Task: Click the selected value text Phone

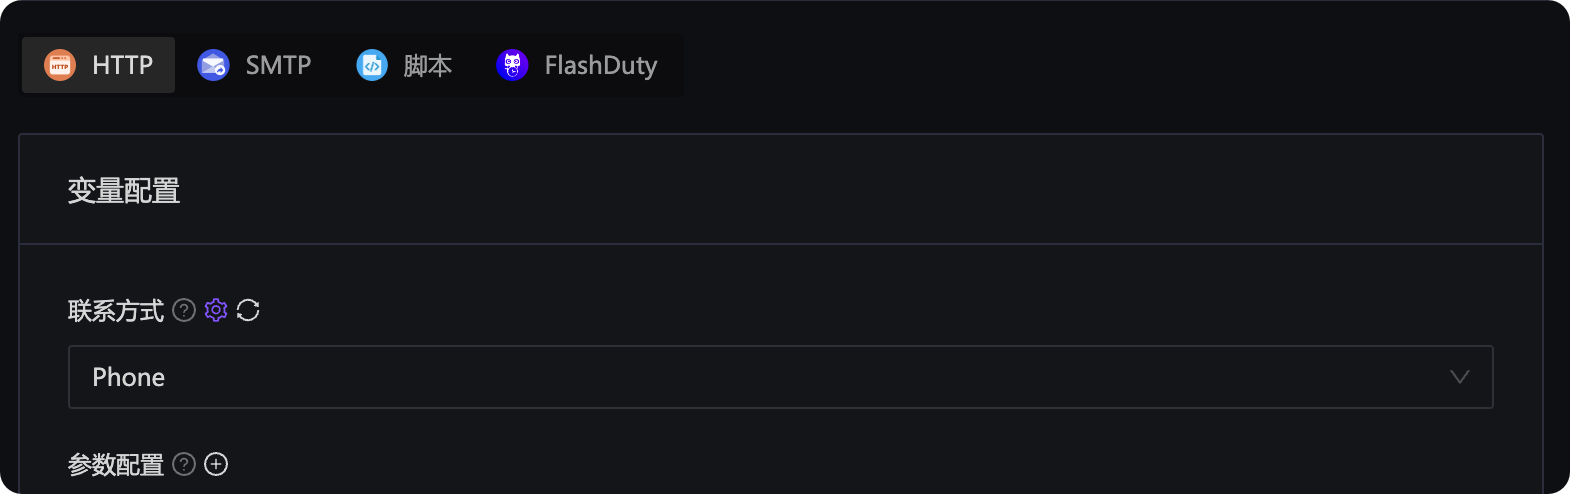Action: (x=129, y=377)
